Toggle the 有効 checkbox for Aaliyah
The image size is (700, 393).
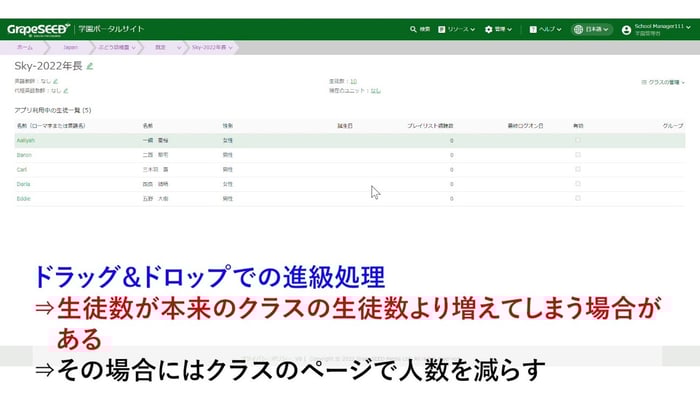(x=578, y=140)
